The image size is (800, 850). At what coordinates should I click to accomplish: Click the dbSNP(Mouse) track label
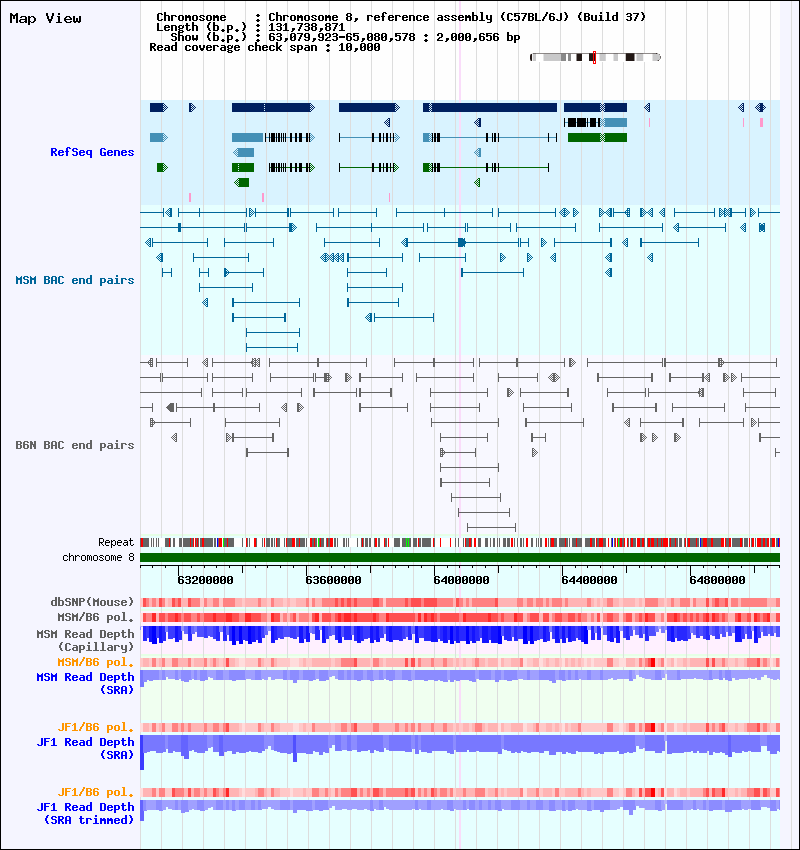(x=92, y=602)
